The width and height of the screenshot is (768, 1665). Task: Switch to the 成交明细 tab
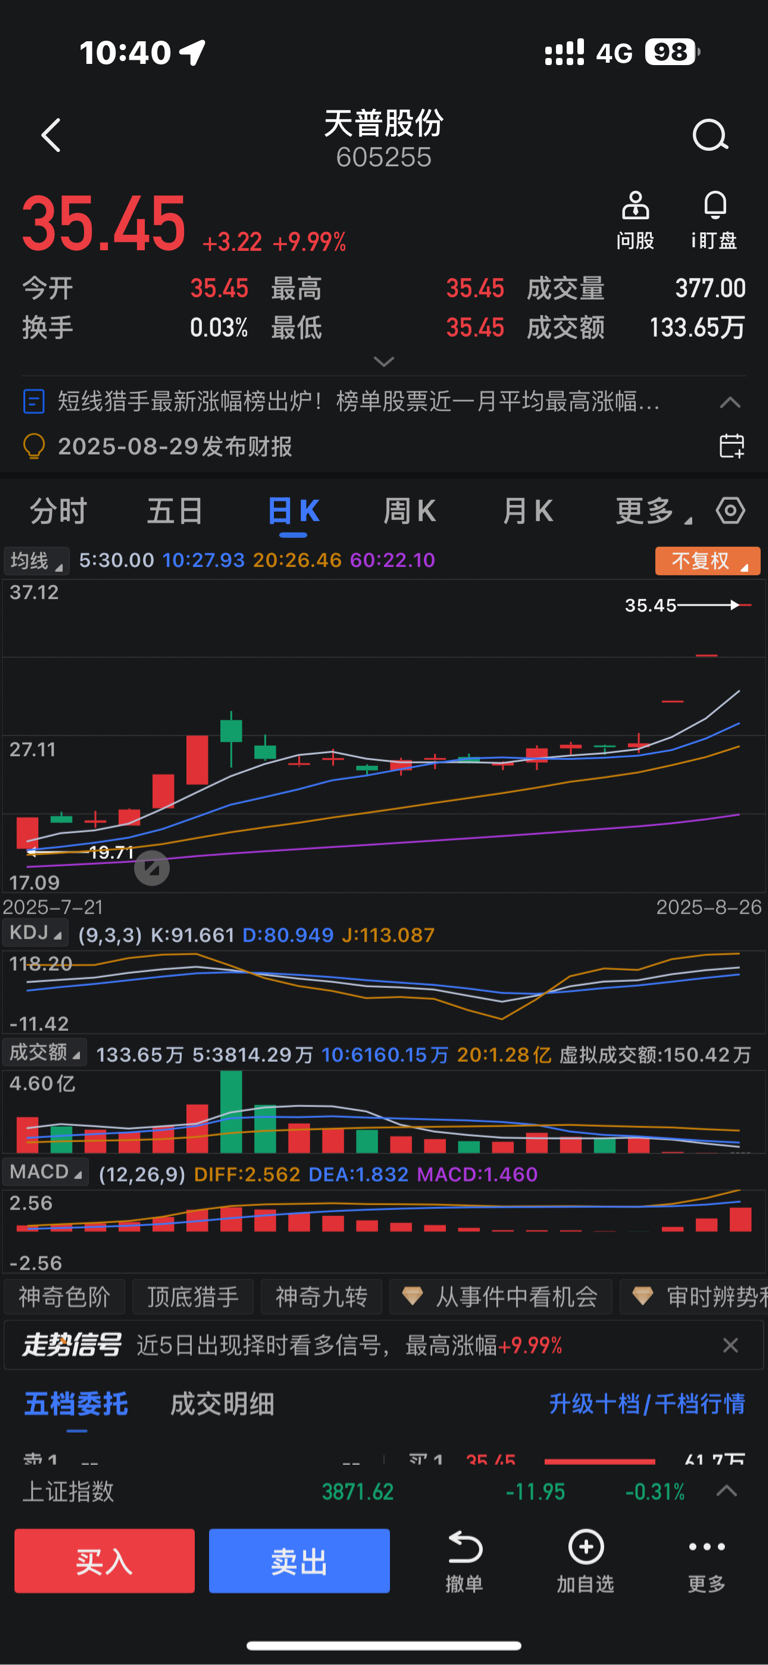pos(222,1404)
